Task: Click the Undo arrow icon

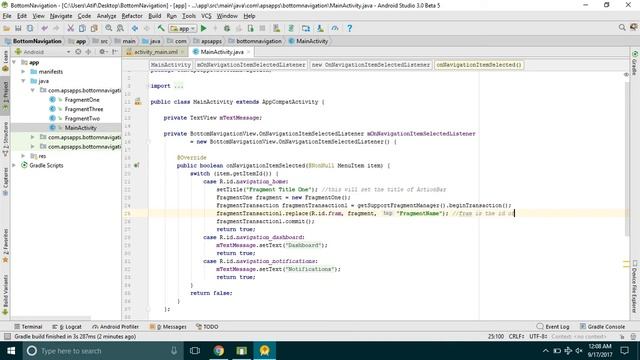Action: [x=44, y=28]
